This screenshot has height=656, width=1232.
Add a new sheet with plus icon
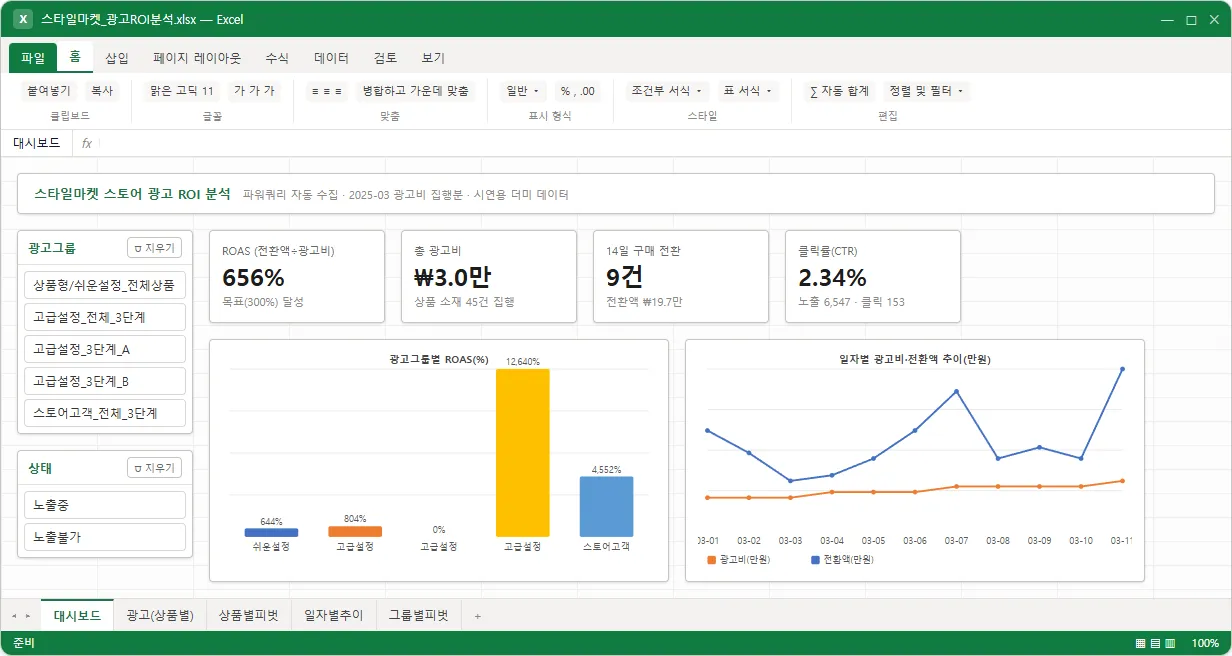coord(477,616)
